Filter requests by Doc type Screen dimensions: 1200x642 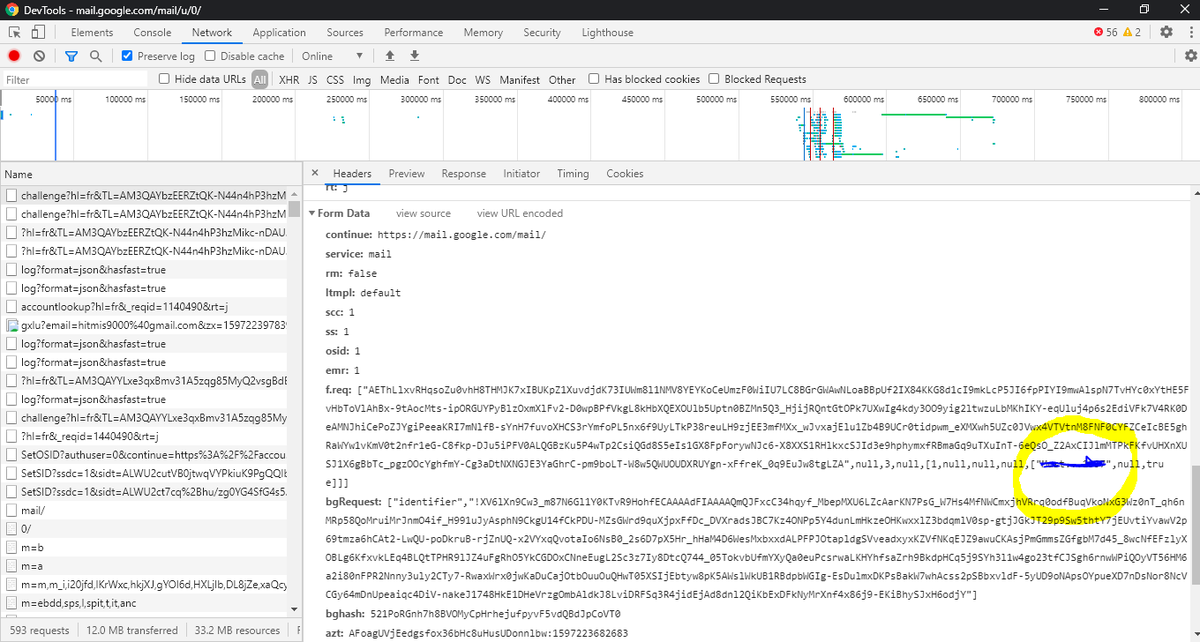pos(457,79)
